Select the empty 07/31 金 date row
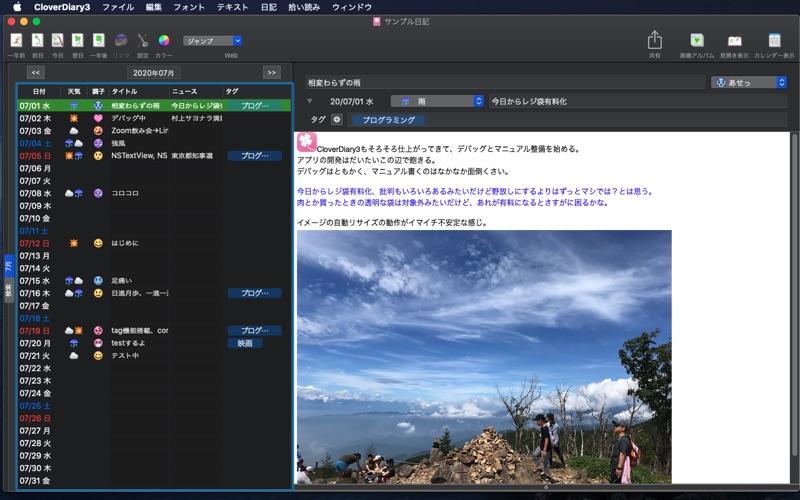Image resolution: width=800 pixels, height=500 pixels. pos(155,481)
